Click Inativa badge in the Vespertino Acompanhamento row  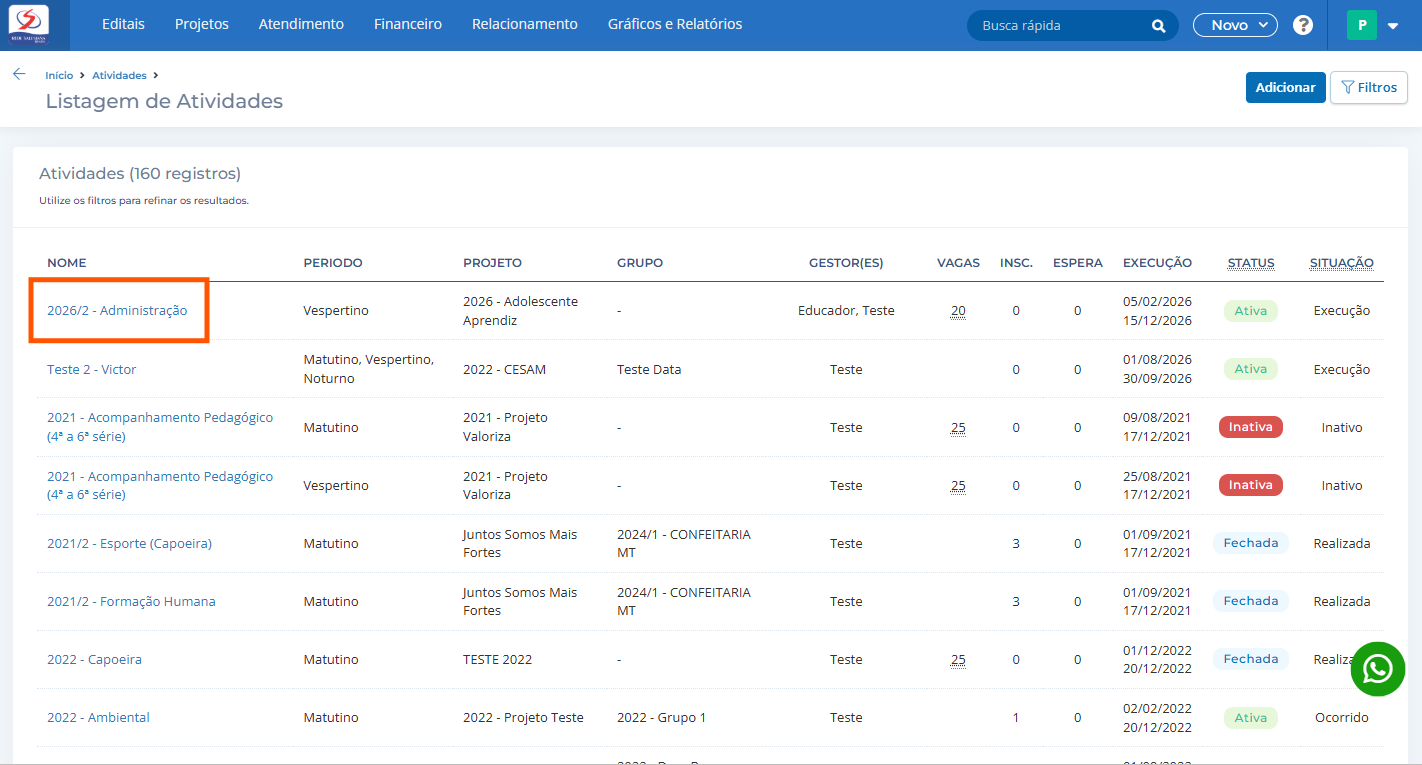[1250, 485]
